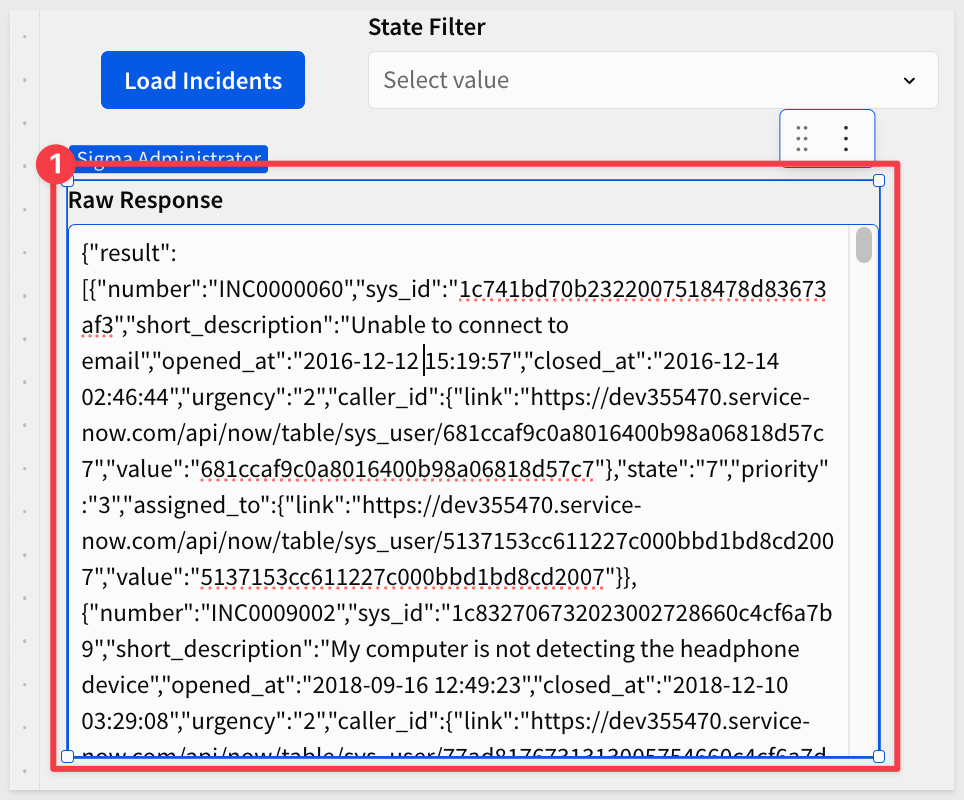Click the bottom-right resize handle

[879, 756]
